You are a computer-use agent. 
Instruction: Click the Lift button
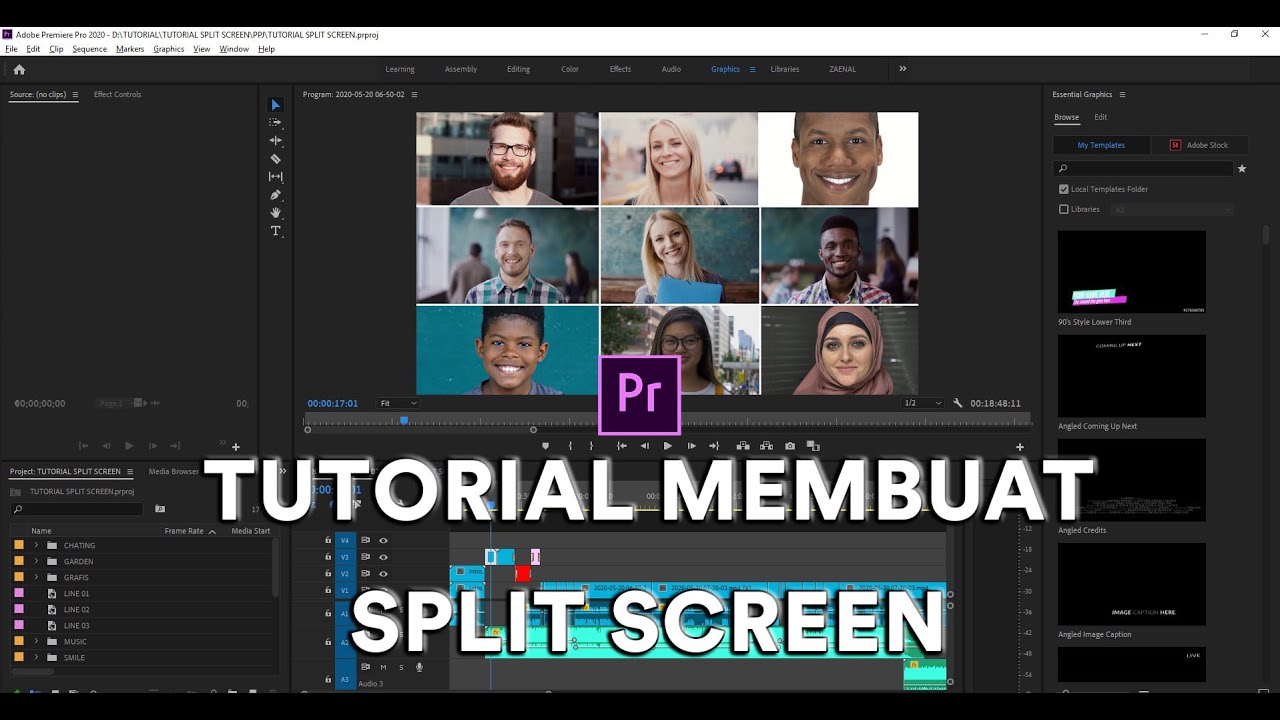pos(743,446)
